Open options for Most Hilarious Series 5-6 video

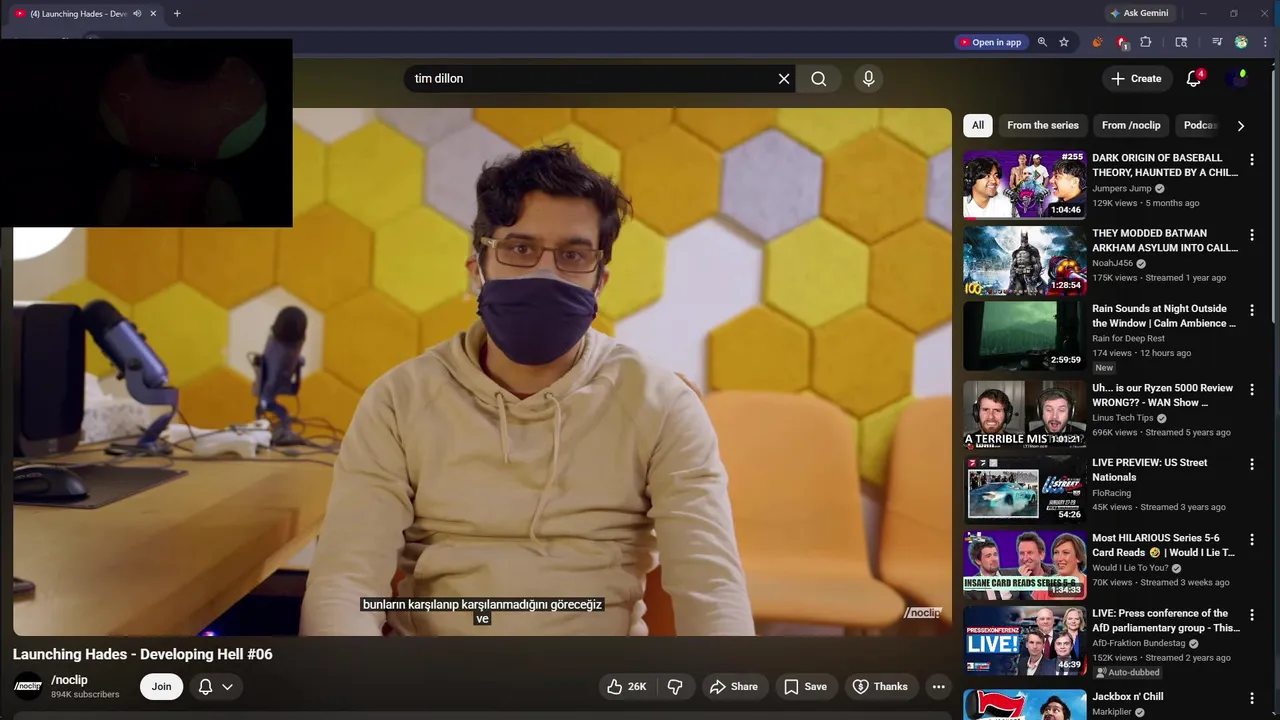click(1251, 540)
